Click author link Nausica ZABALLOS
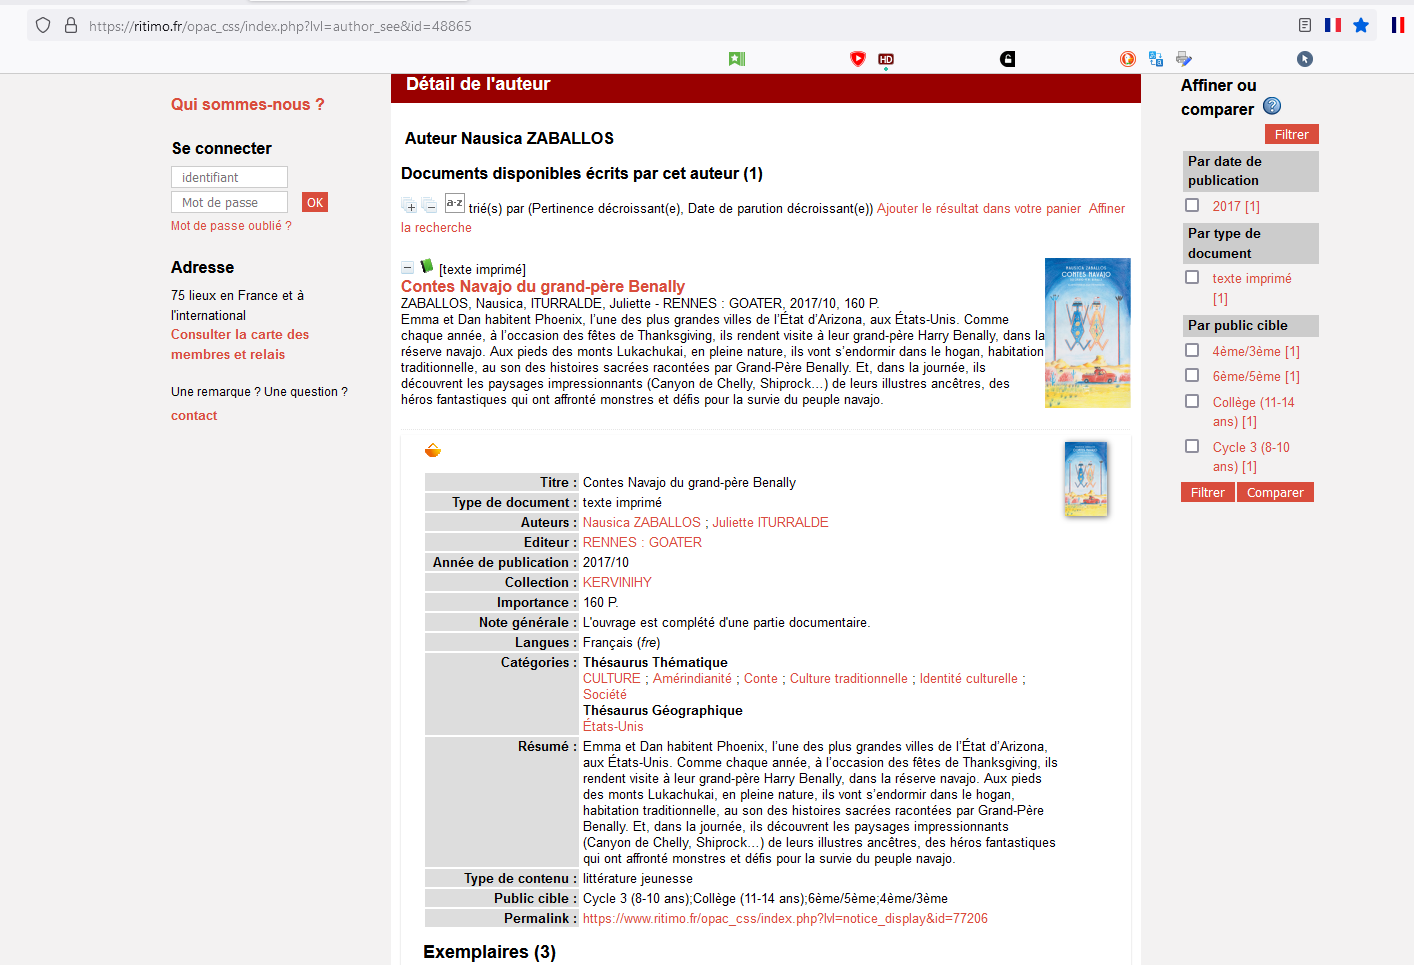This screenshot has height=965, width=1414. (x=642, y=522)
